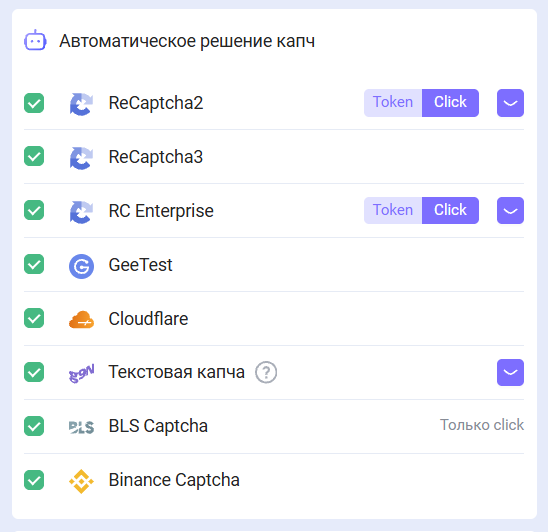Toggle the GeeTest checkbox

(x=34, y=264)
